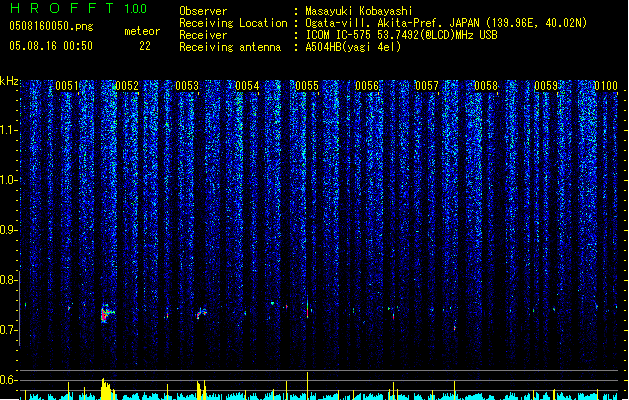
Task: Click the 0056 time marker
Action: click(367, 86)
